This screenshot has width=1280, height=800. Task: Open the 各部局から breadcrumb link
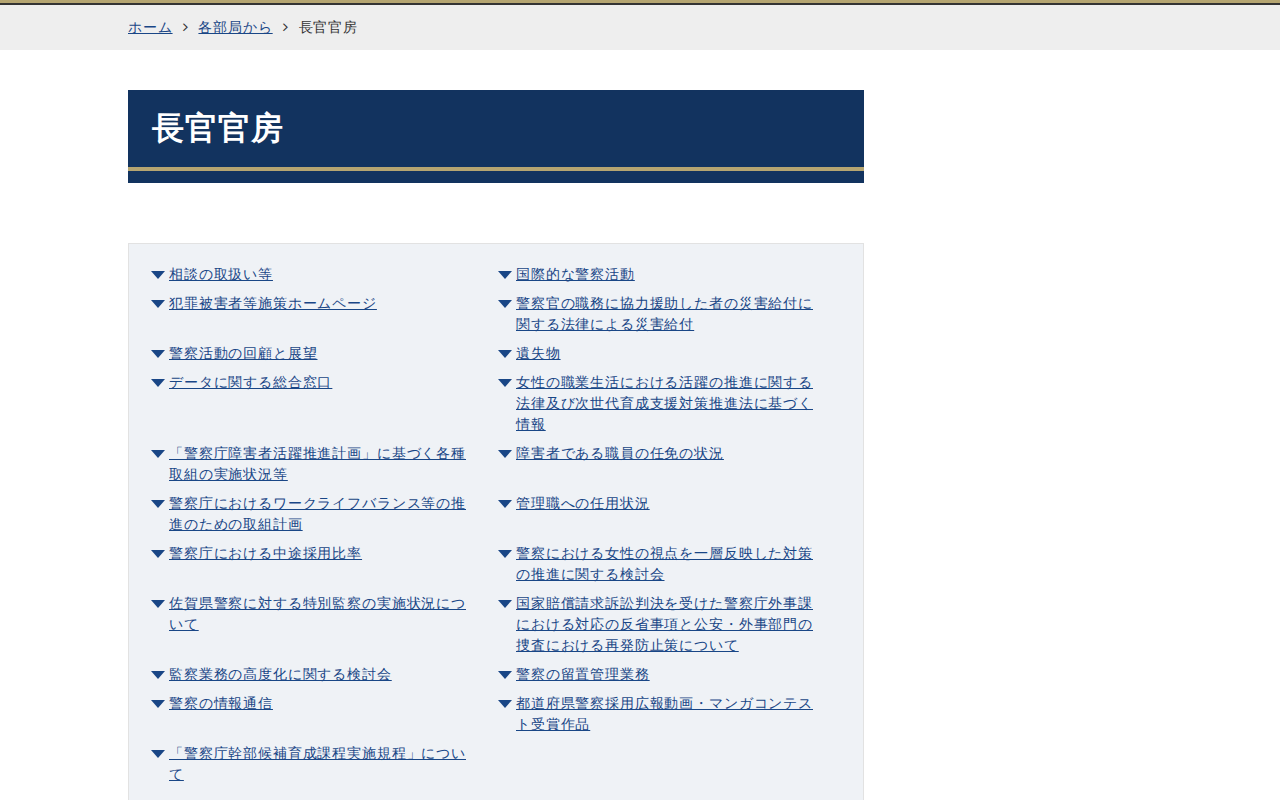[235, 27]
